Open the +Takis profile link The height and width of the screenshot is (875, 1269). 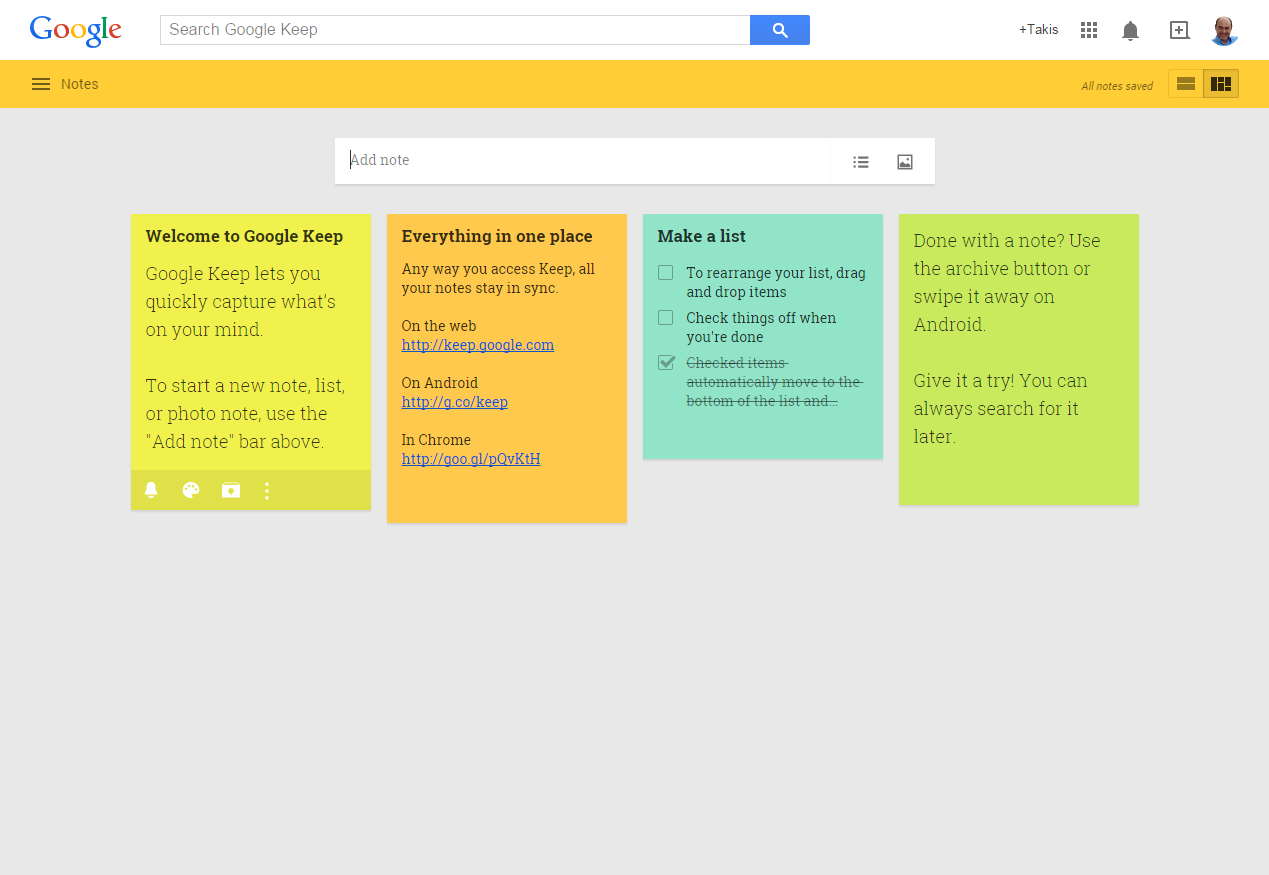1038,30
